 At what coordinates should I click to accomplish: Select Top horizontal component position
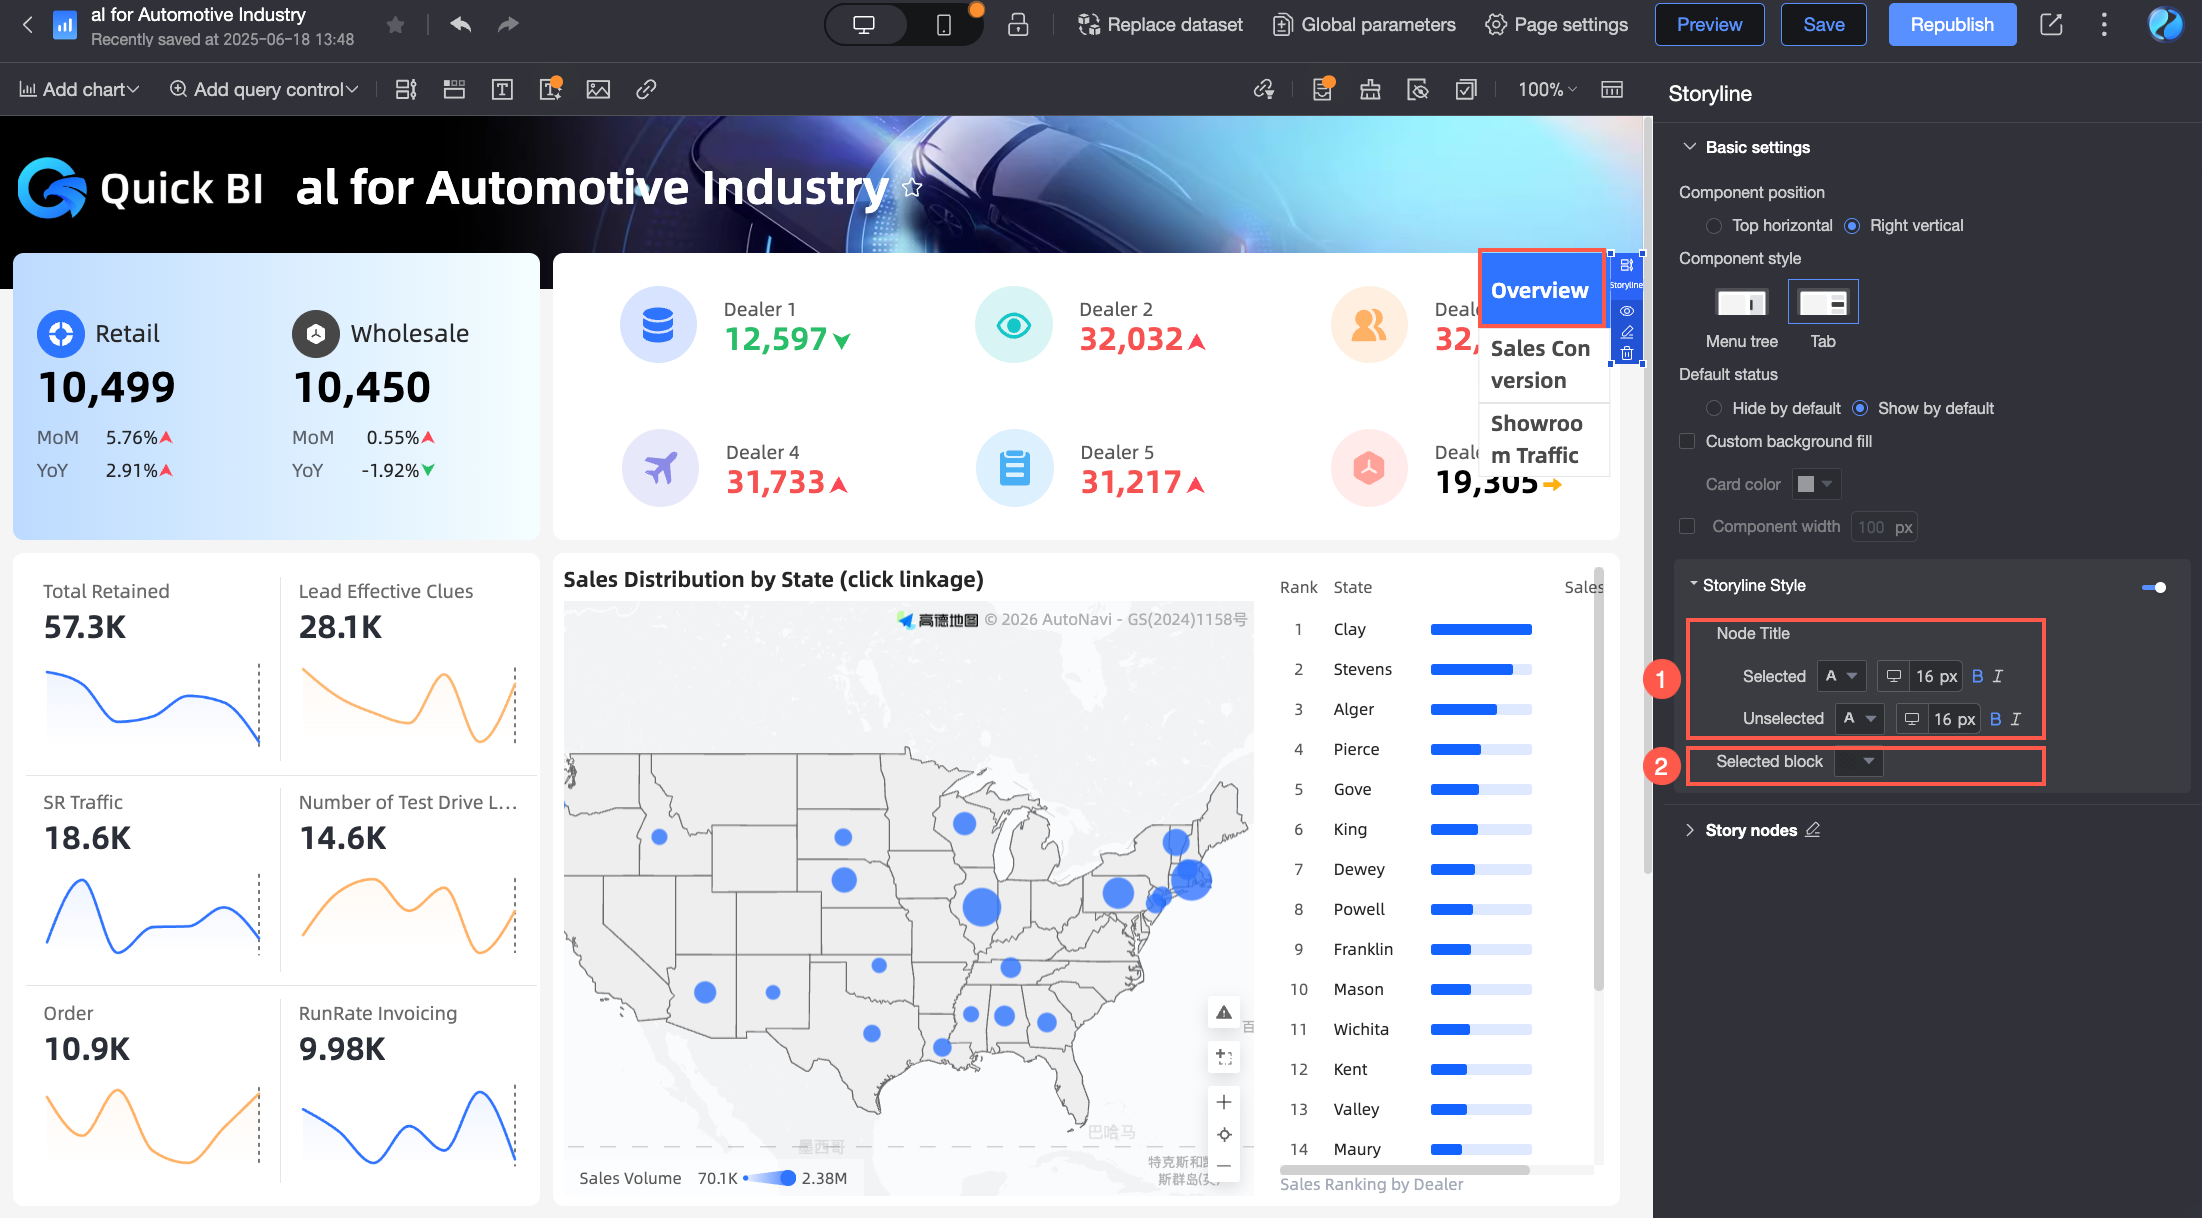(1714, 226)
